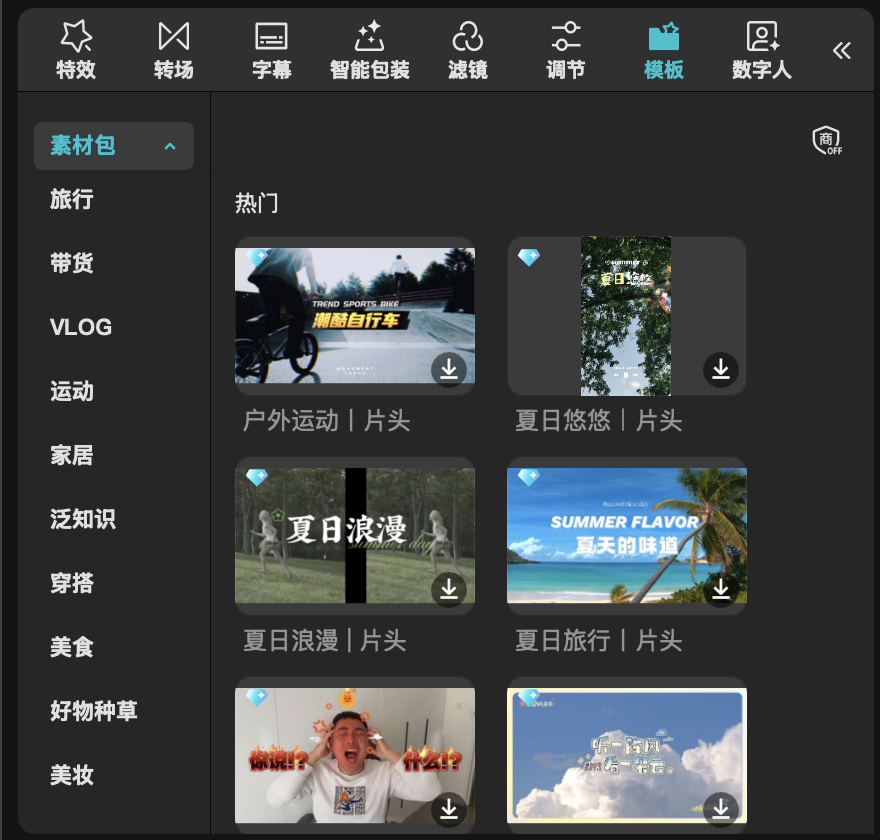Click VIP diamond badge on 户外运动 template

pyautogui.click(x=257, y=257)
